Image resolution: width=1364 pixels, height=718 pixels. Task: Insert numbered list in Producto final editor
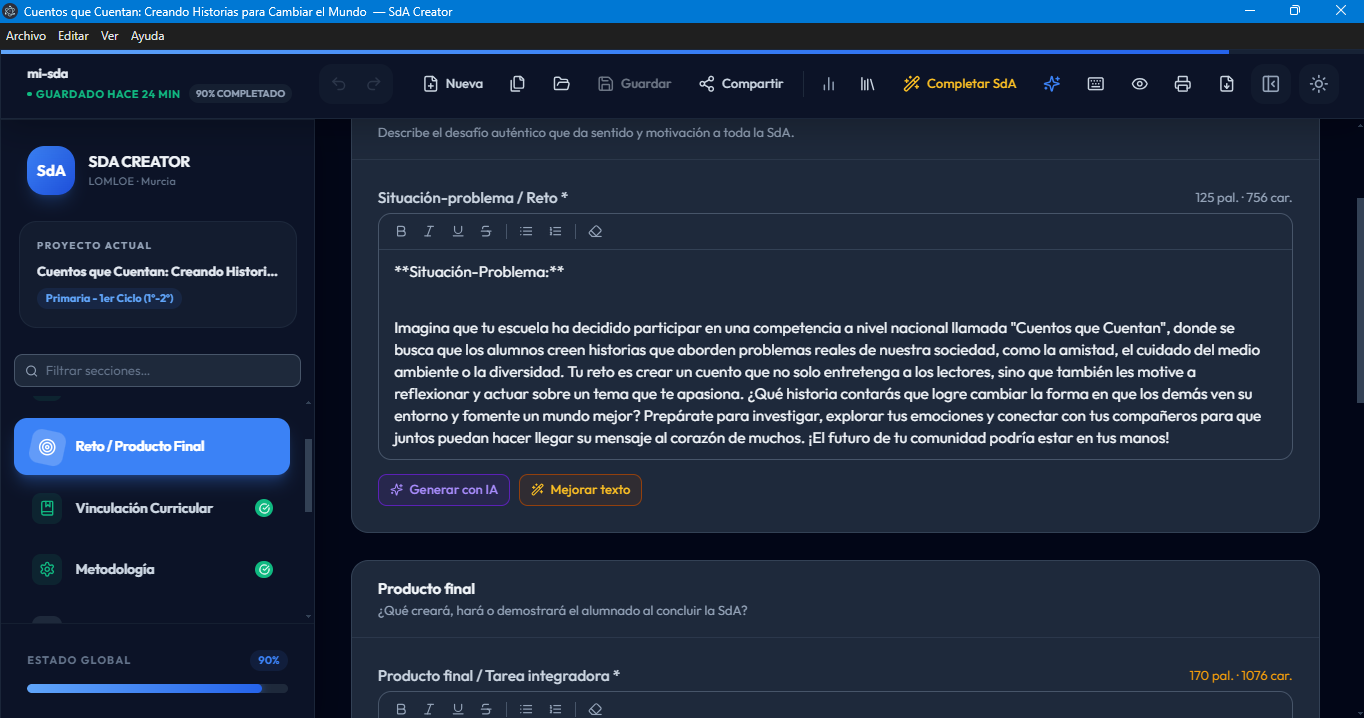tap(555, 709)
